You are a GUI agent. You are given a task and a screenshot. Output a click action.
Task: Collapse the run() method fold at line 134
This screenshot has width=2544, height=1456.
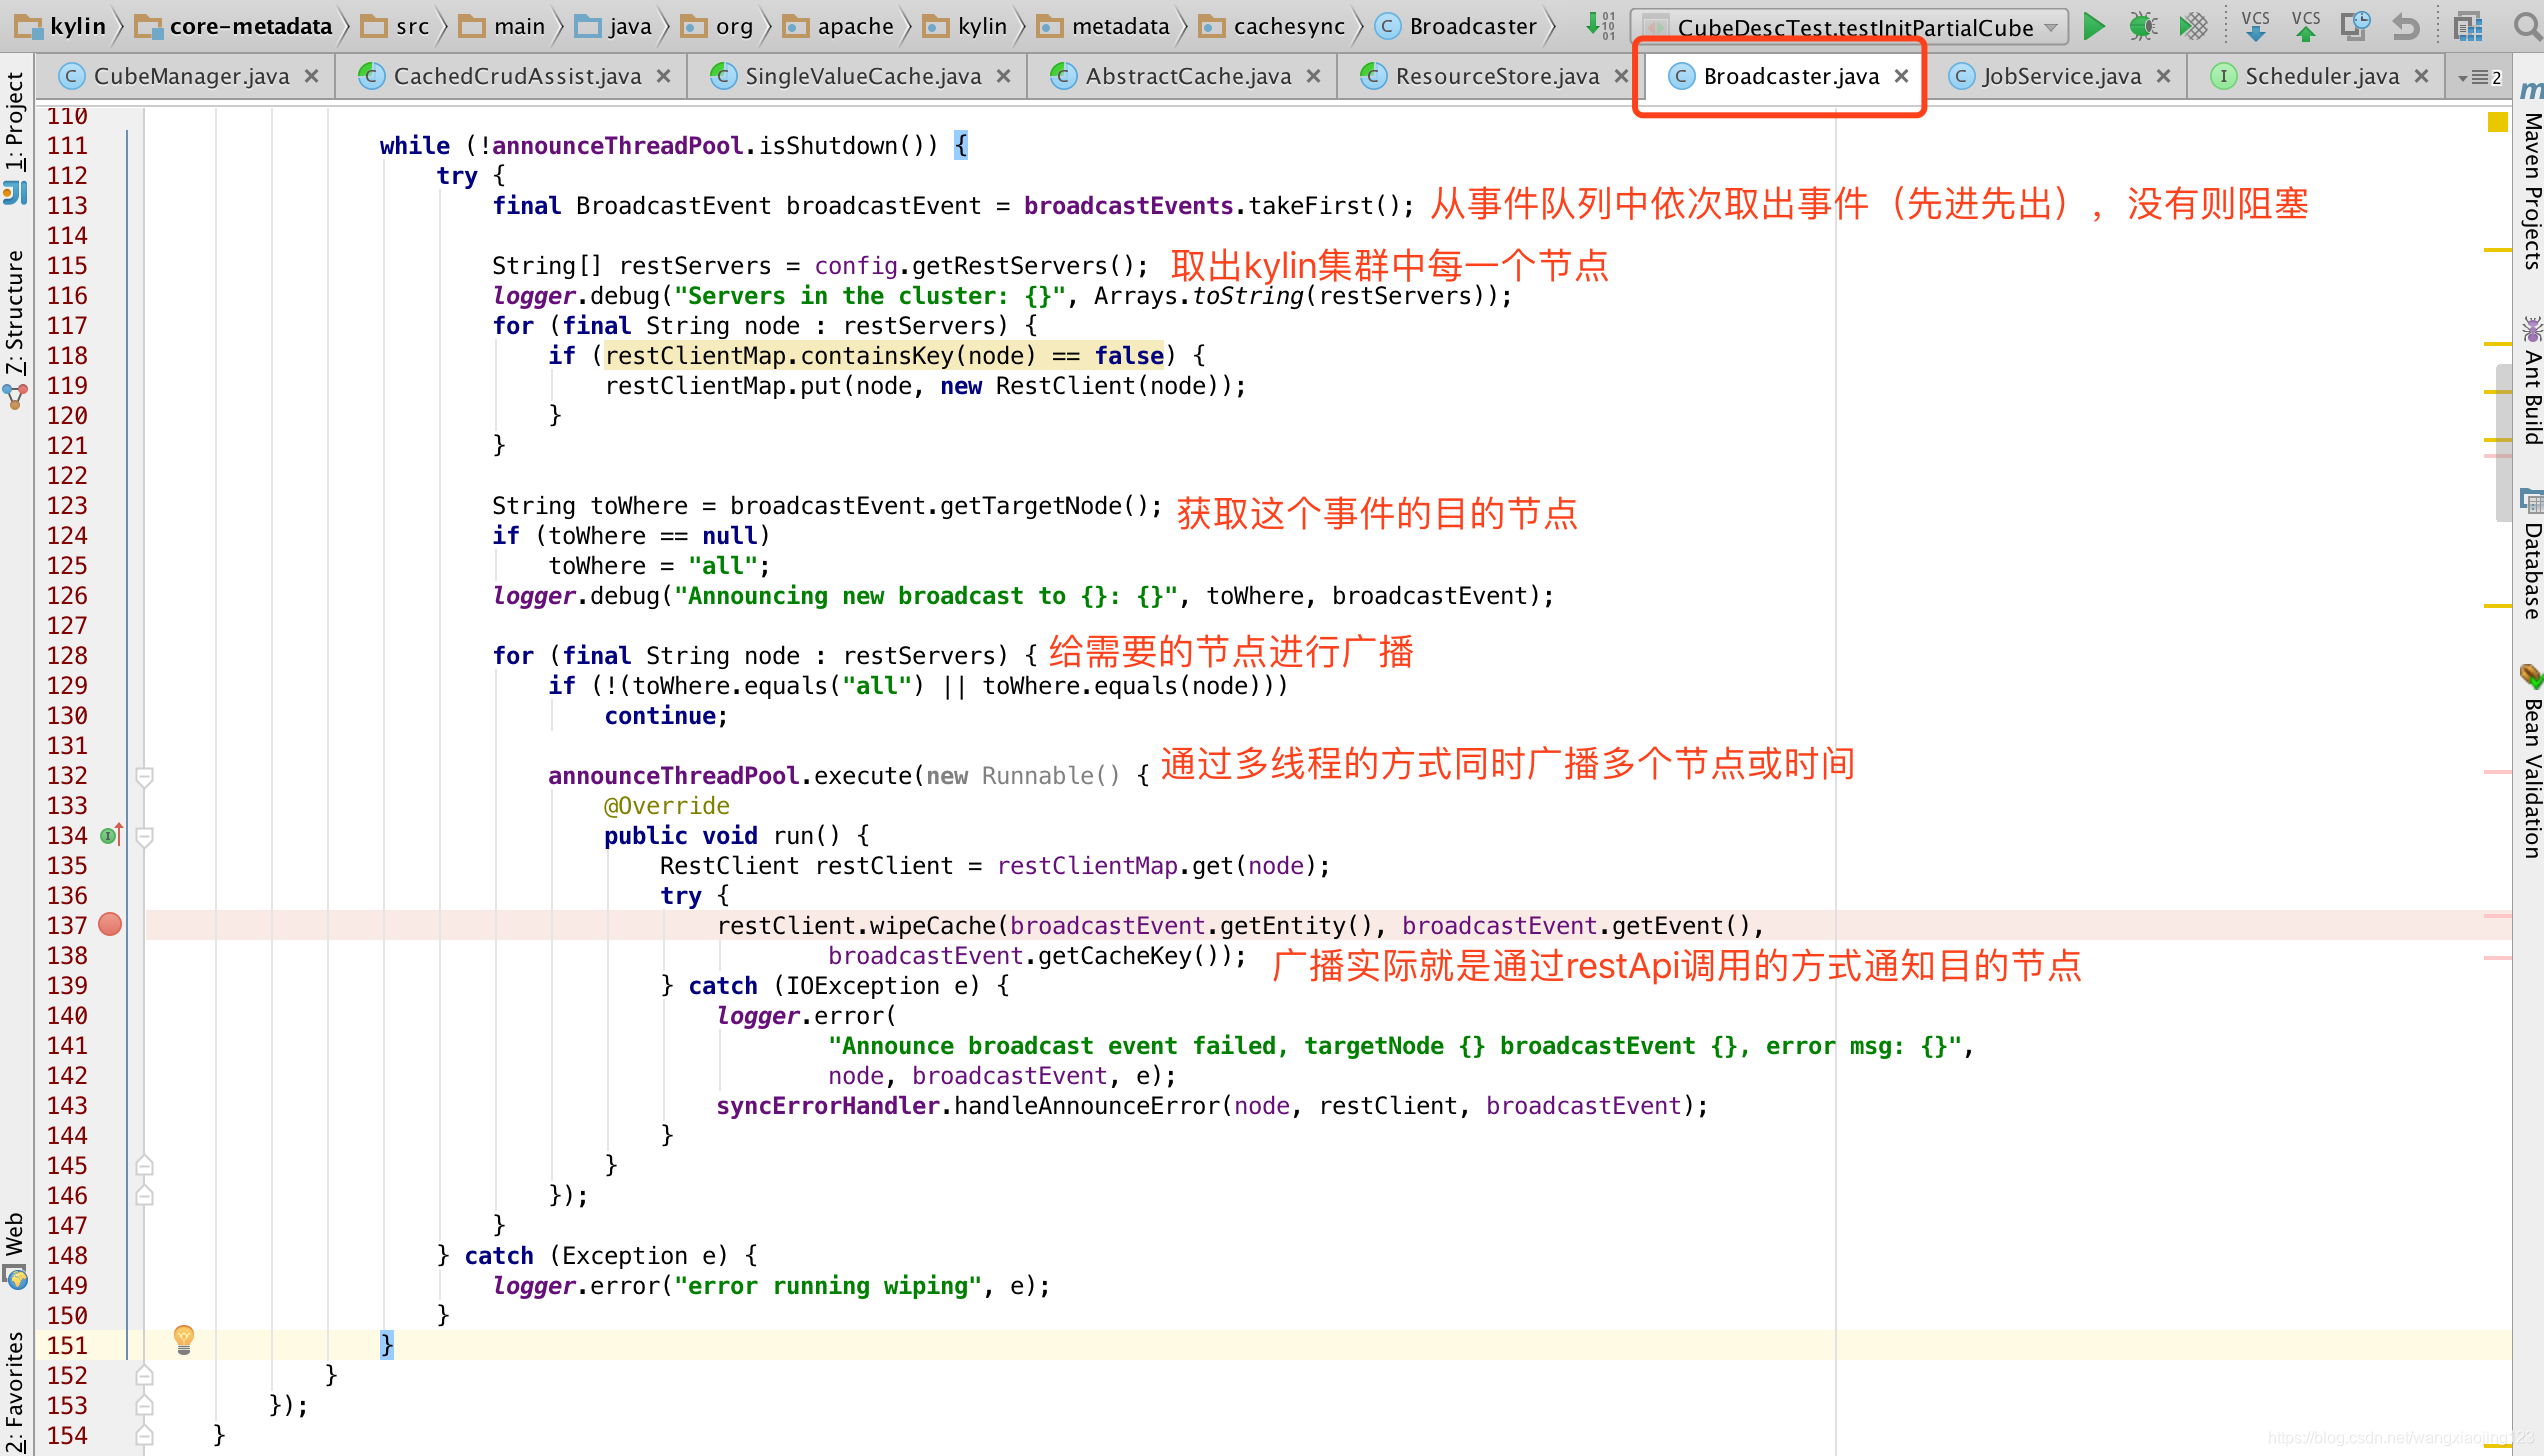pos(144,836)
